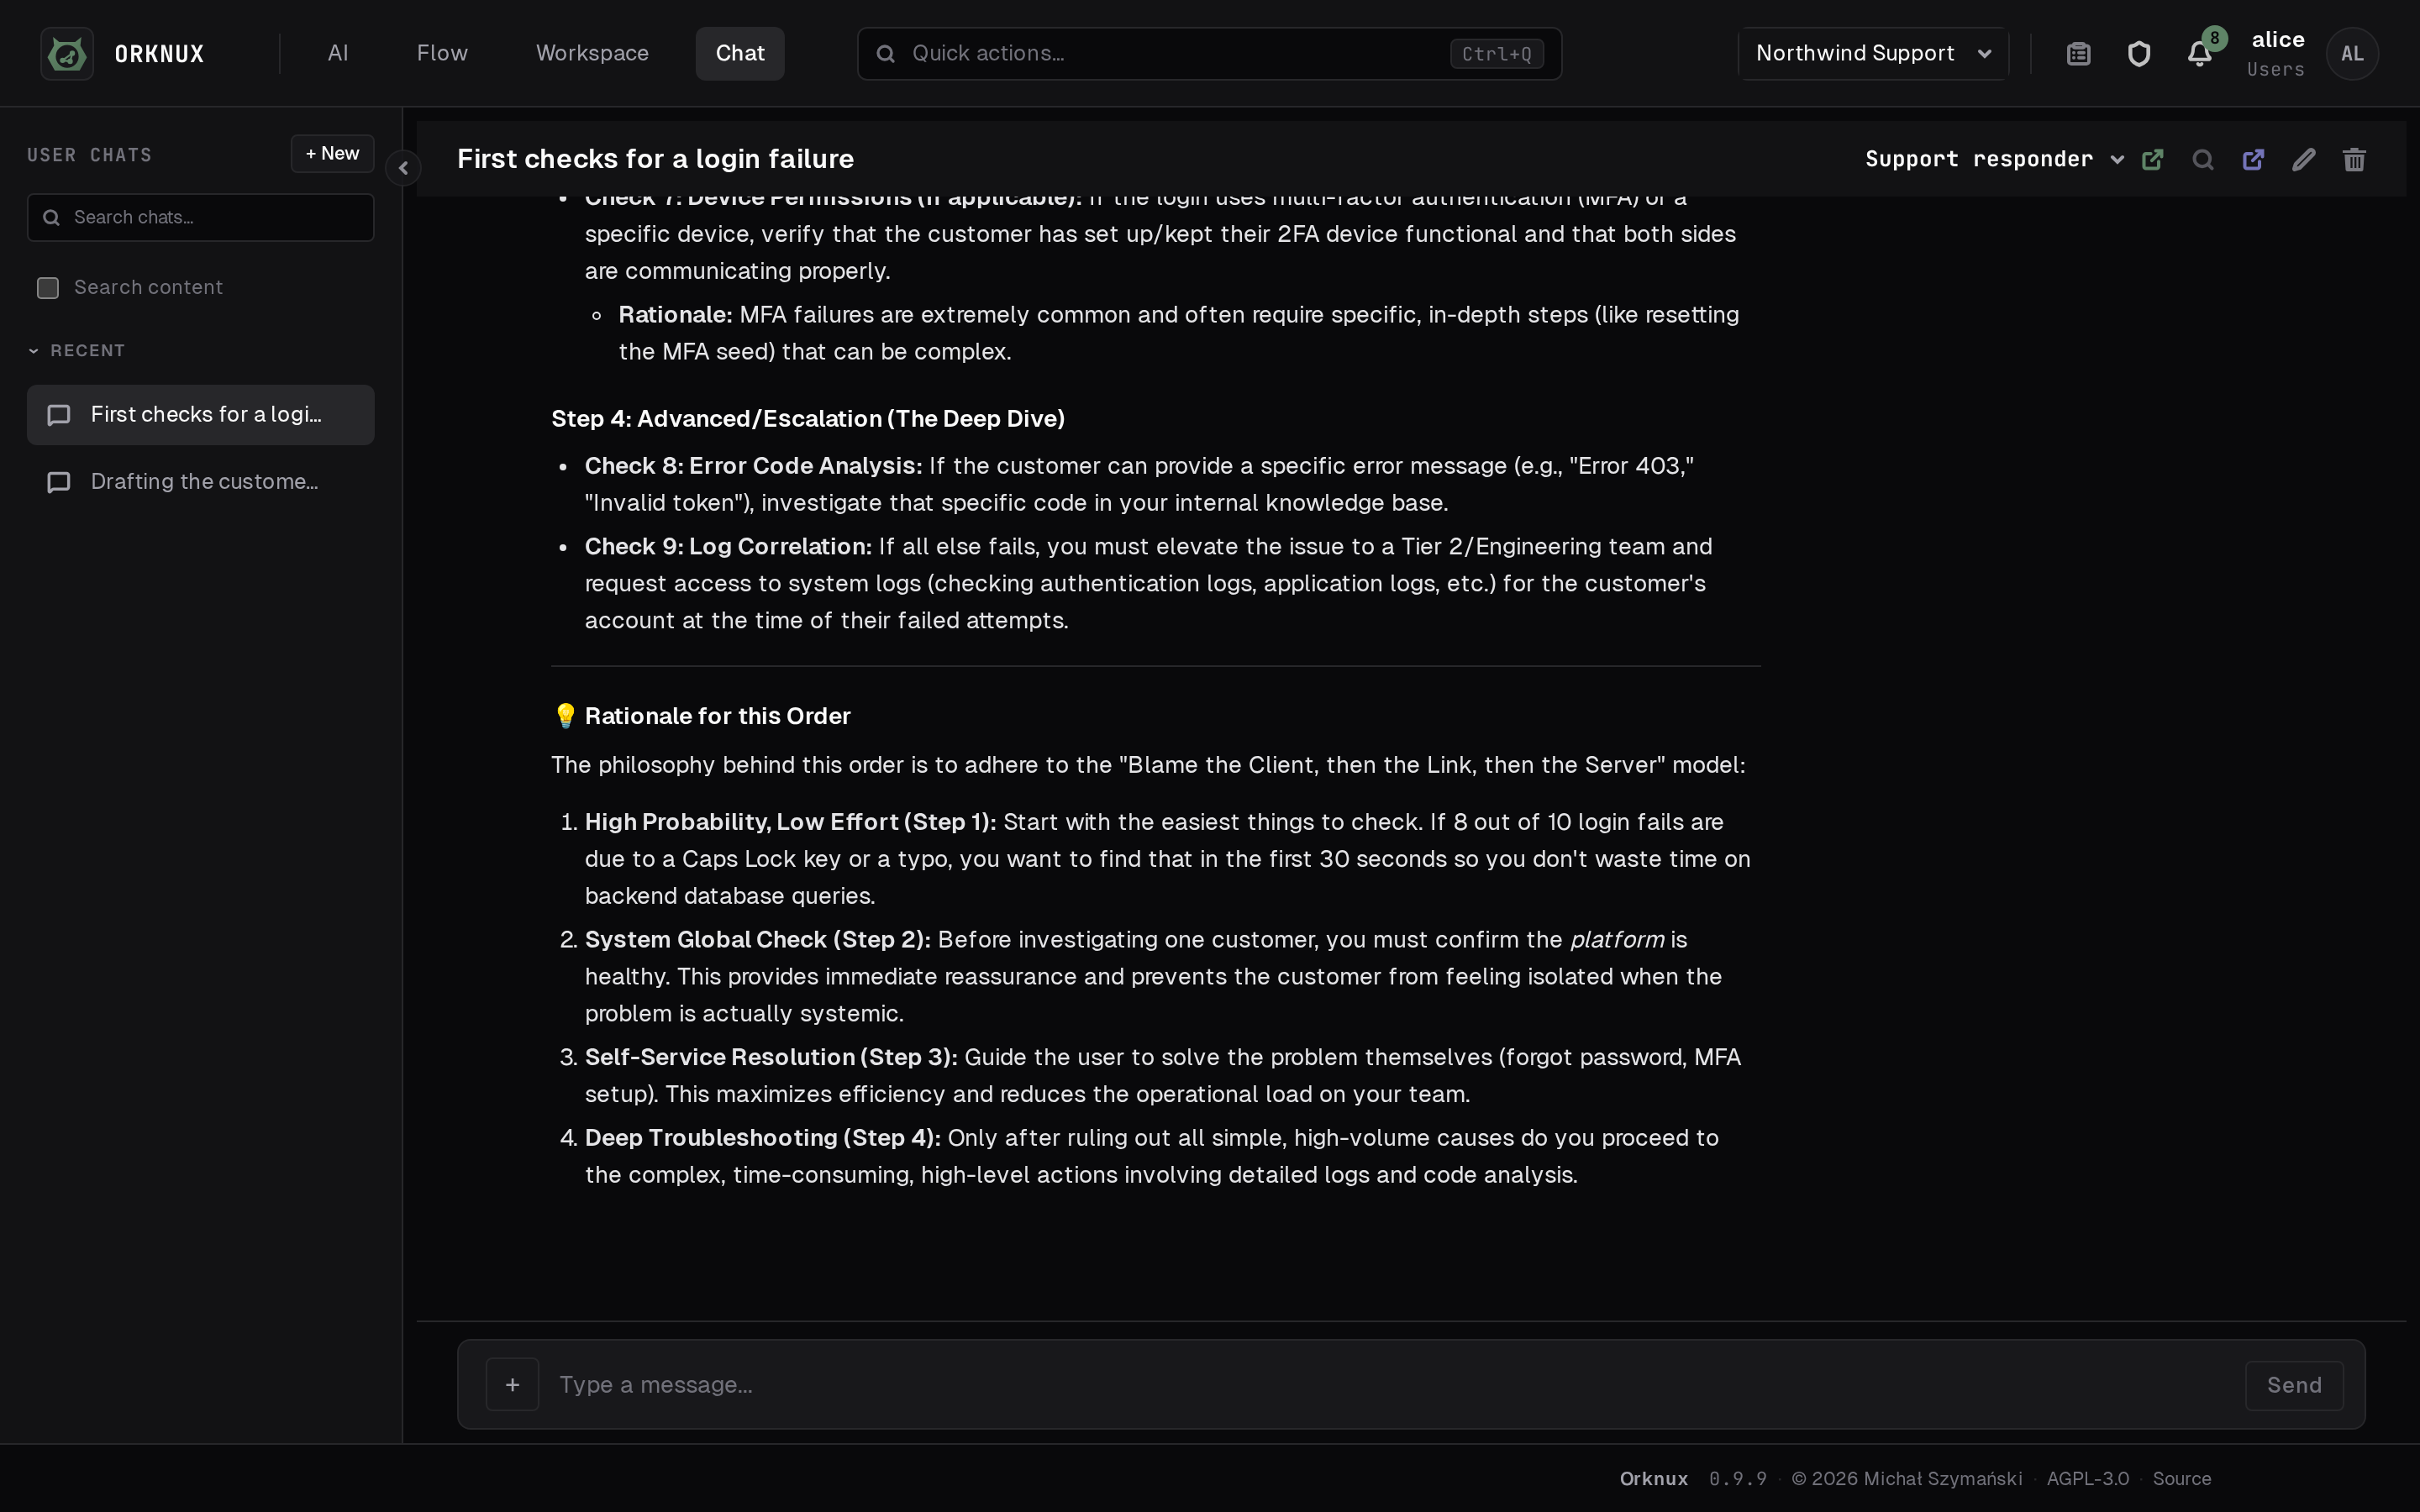Search within this chat using magnifier icon
This screenshot has width=2420, height=1512.
coord(2203,160)
